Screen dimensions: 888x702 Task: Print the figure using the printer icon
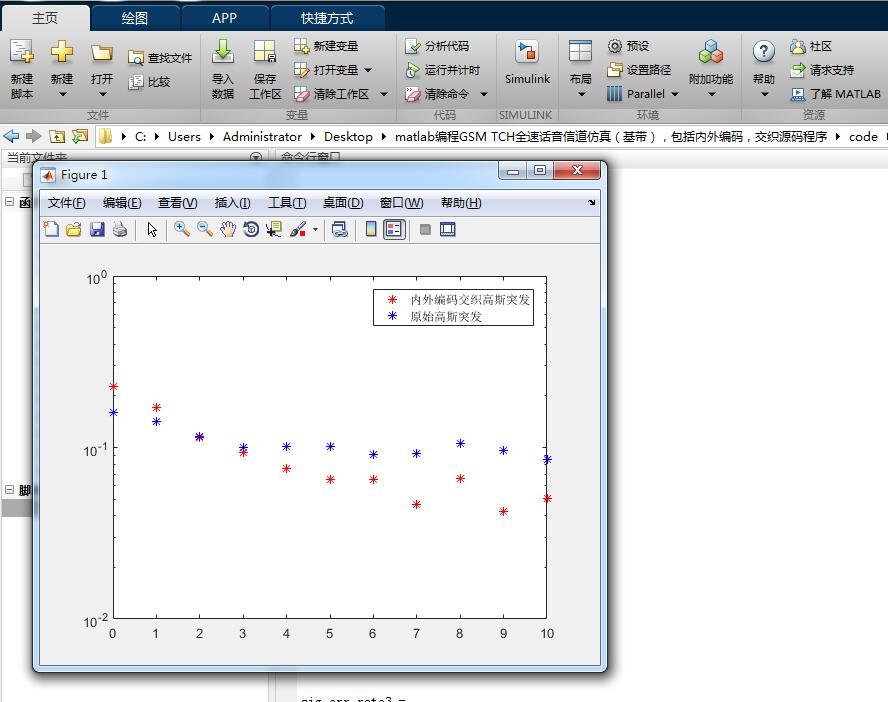[x=119, y=229]
